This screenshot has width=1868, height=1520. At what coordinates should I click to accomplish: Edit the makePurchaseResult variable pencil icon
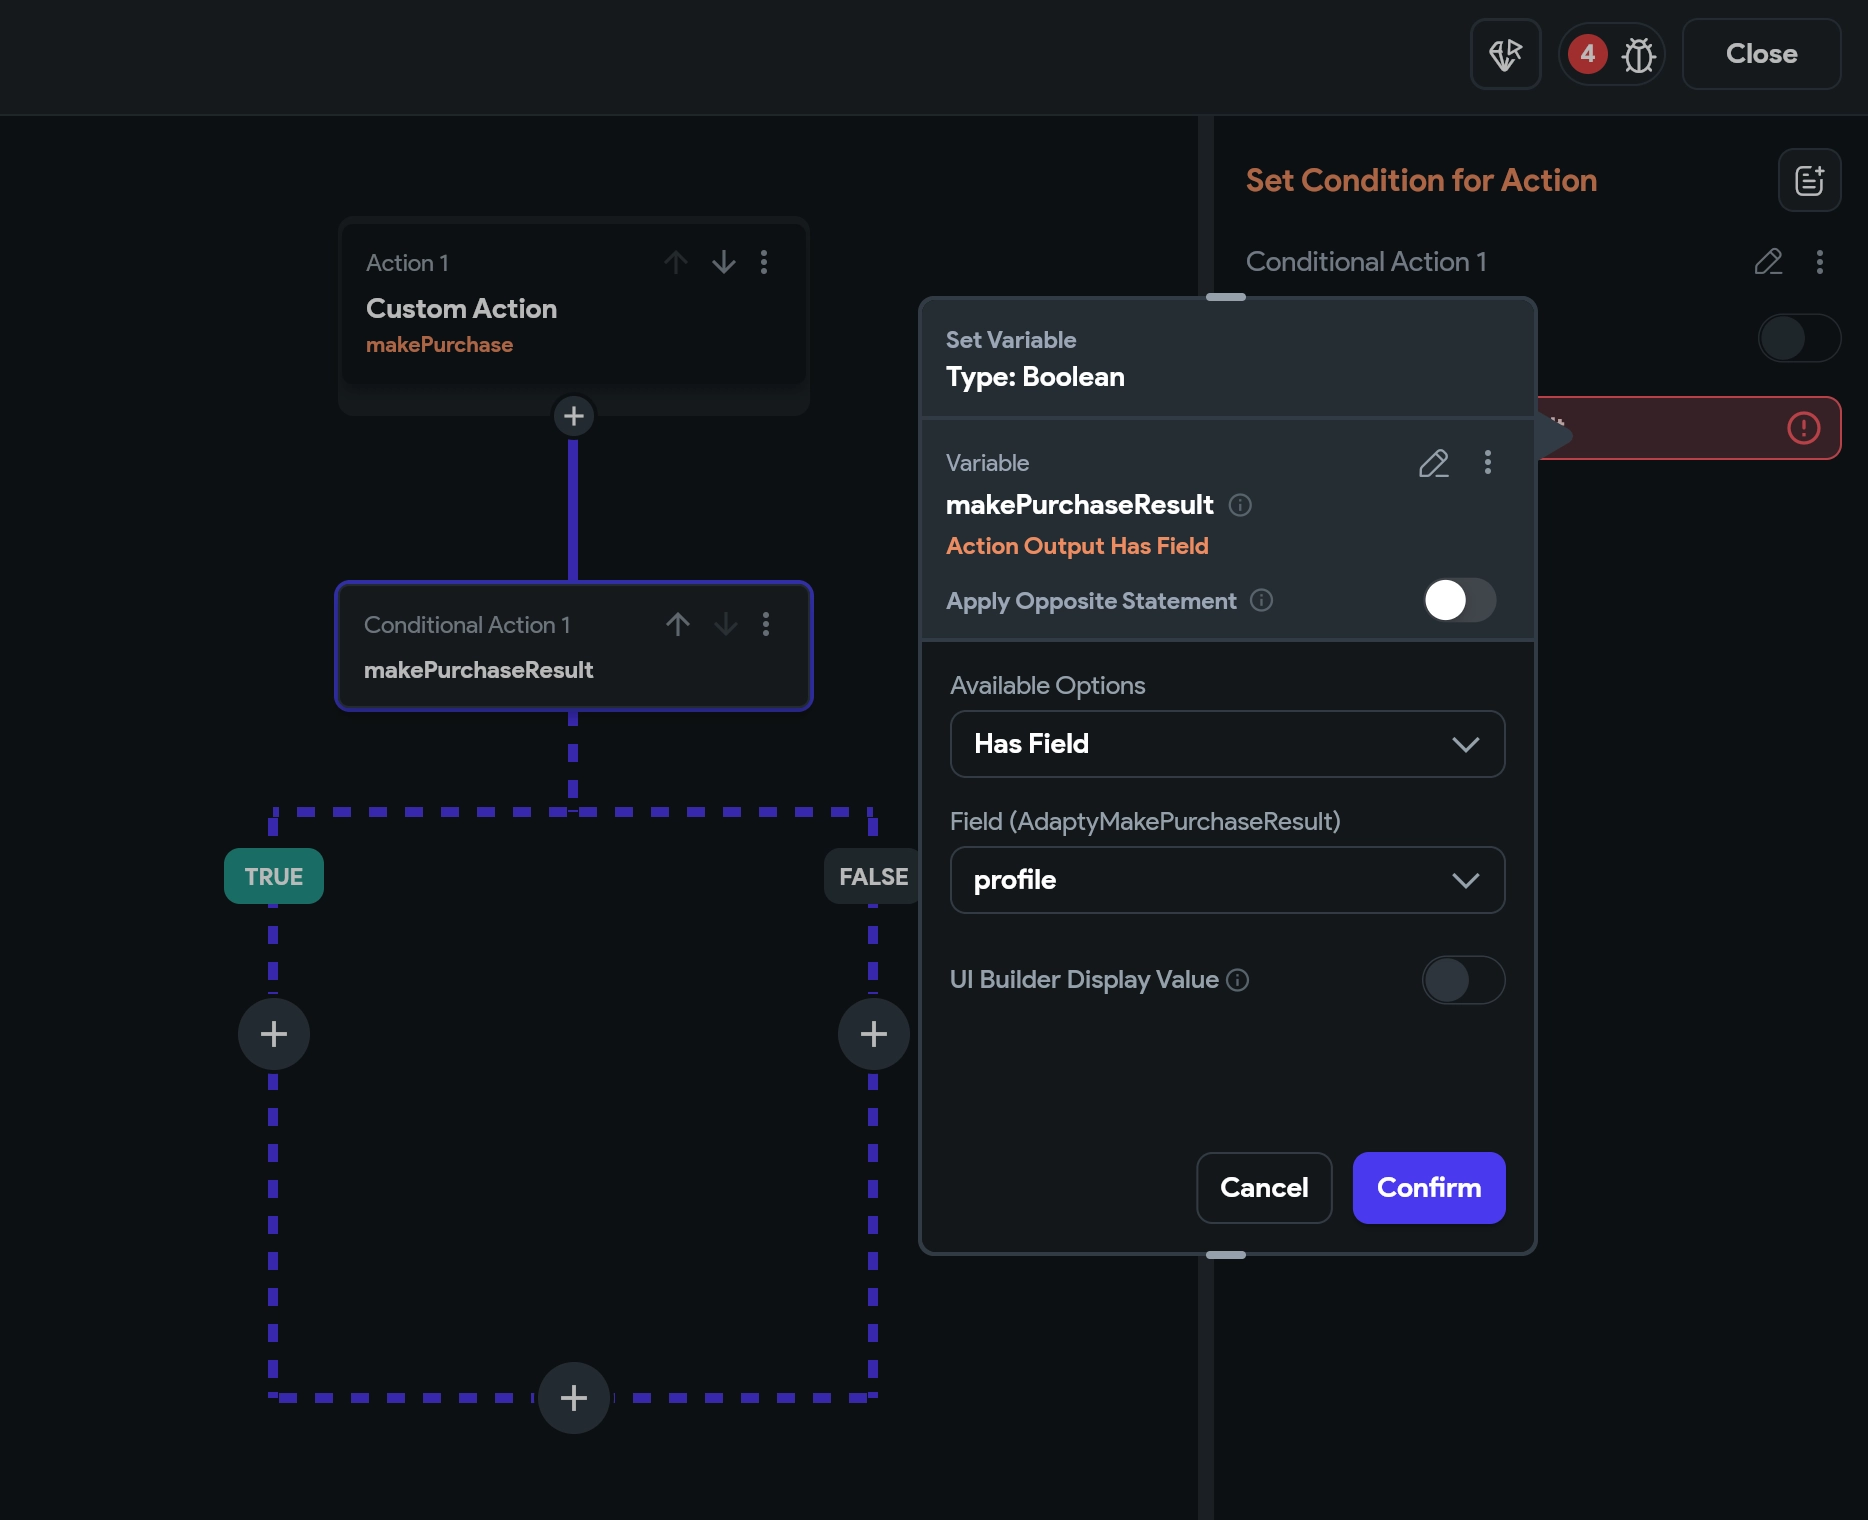click(x=1433, y=463)
